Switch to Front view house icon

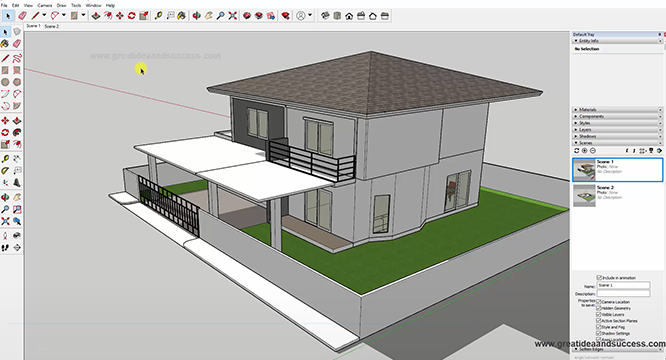coord(349,16)
